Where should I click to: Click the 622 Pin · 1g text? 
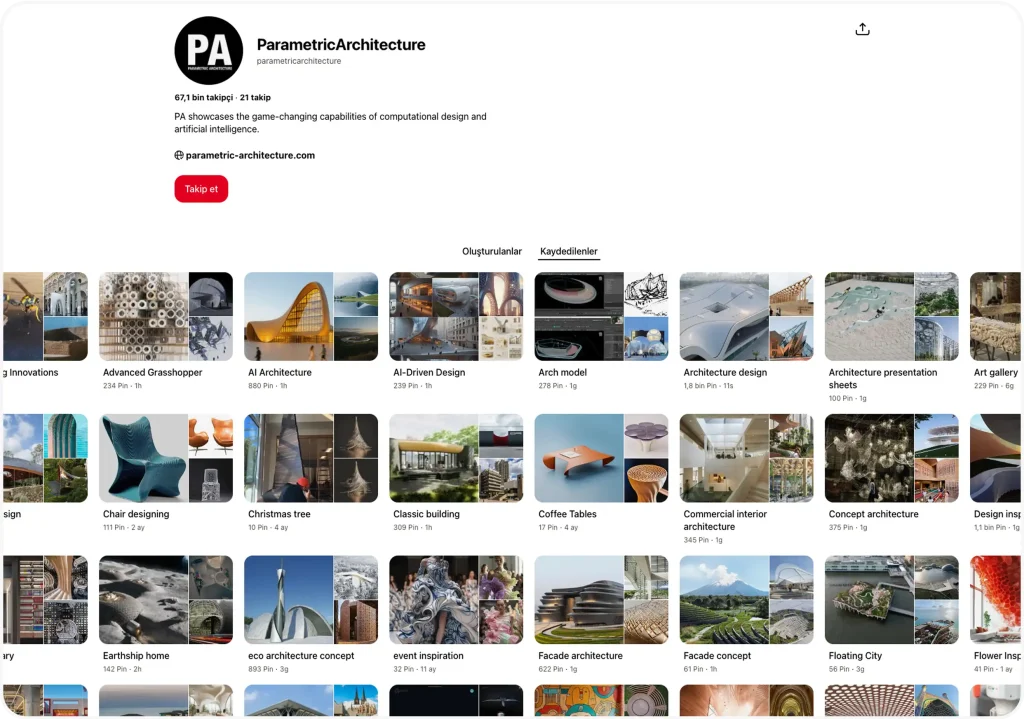558,669
